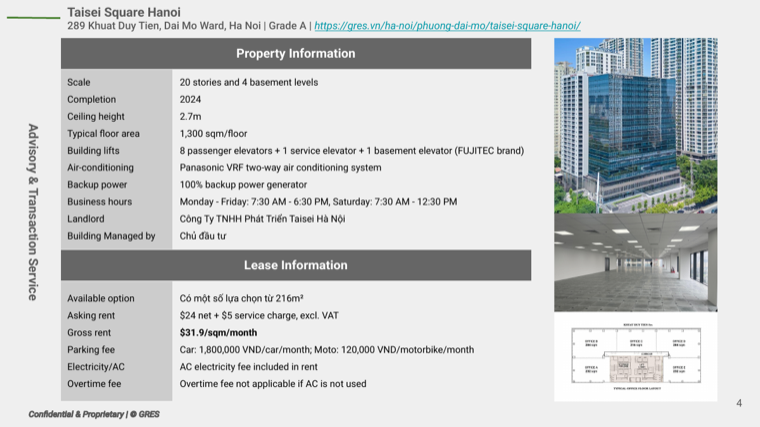Open the gres.vn Taisei Square Hanoi link
The height and width of the screenshot is (427, 760).
447,26
